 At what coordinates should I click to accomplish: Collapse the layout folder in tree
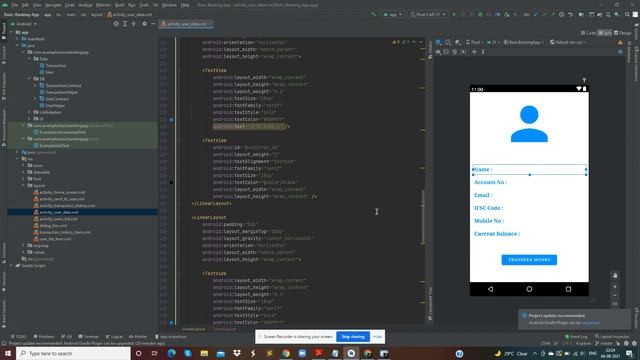click(24, 185)
